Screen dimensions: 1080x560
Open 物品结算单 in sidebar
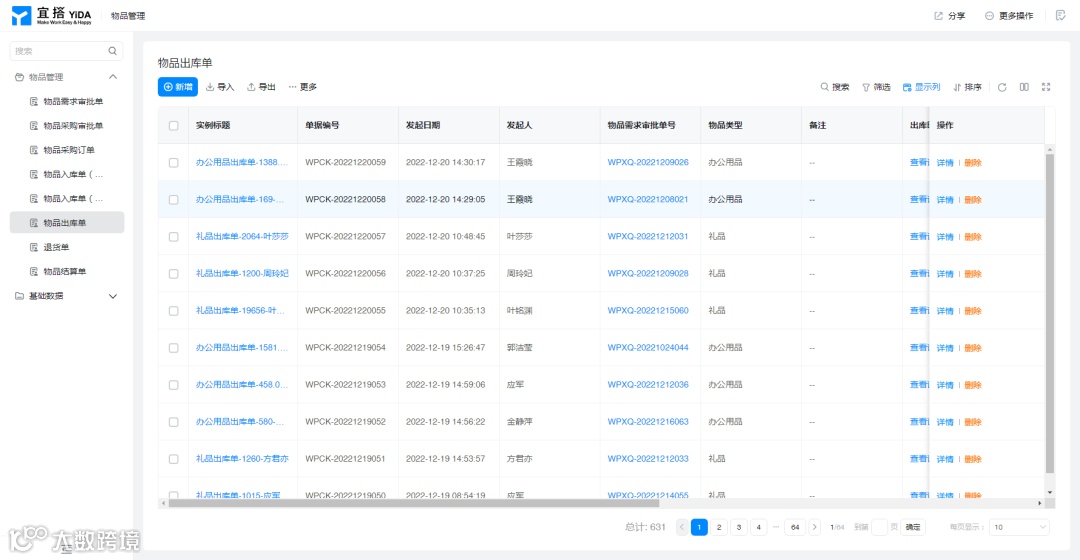point(67,271)
